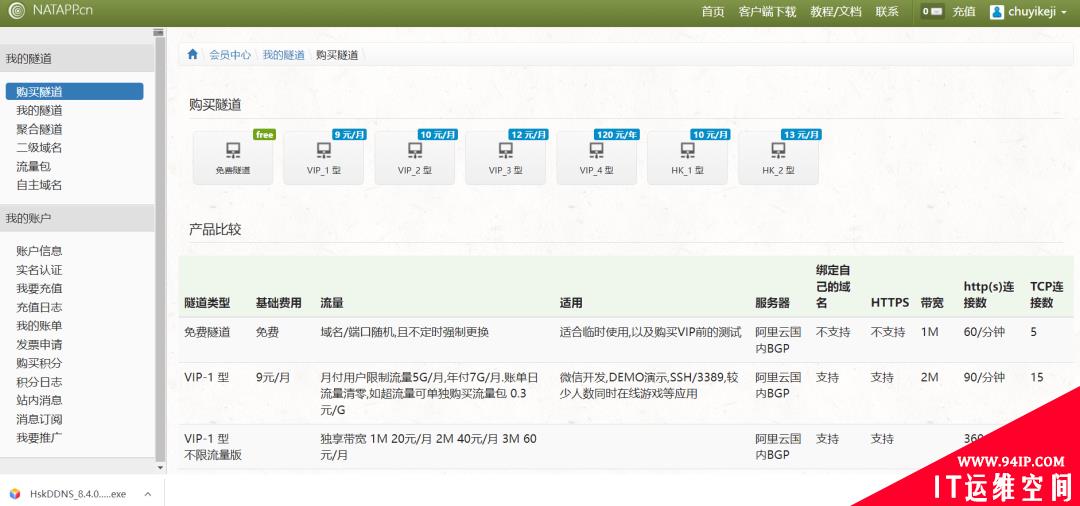The image size is (1080, 506).
Task: Click the 9元/月 price cell
Action: (273, 377)
